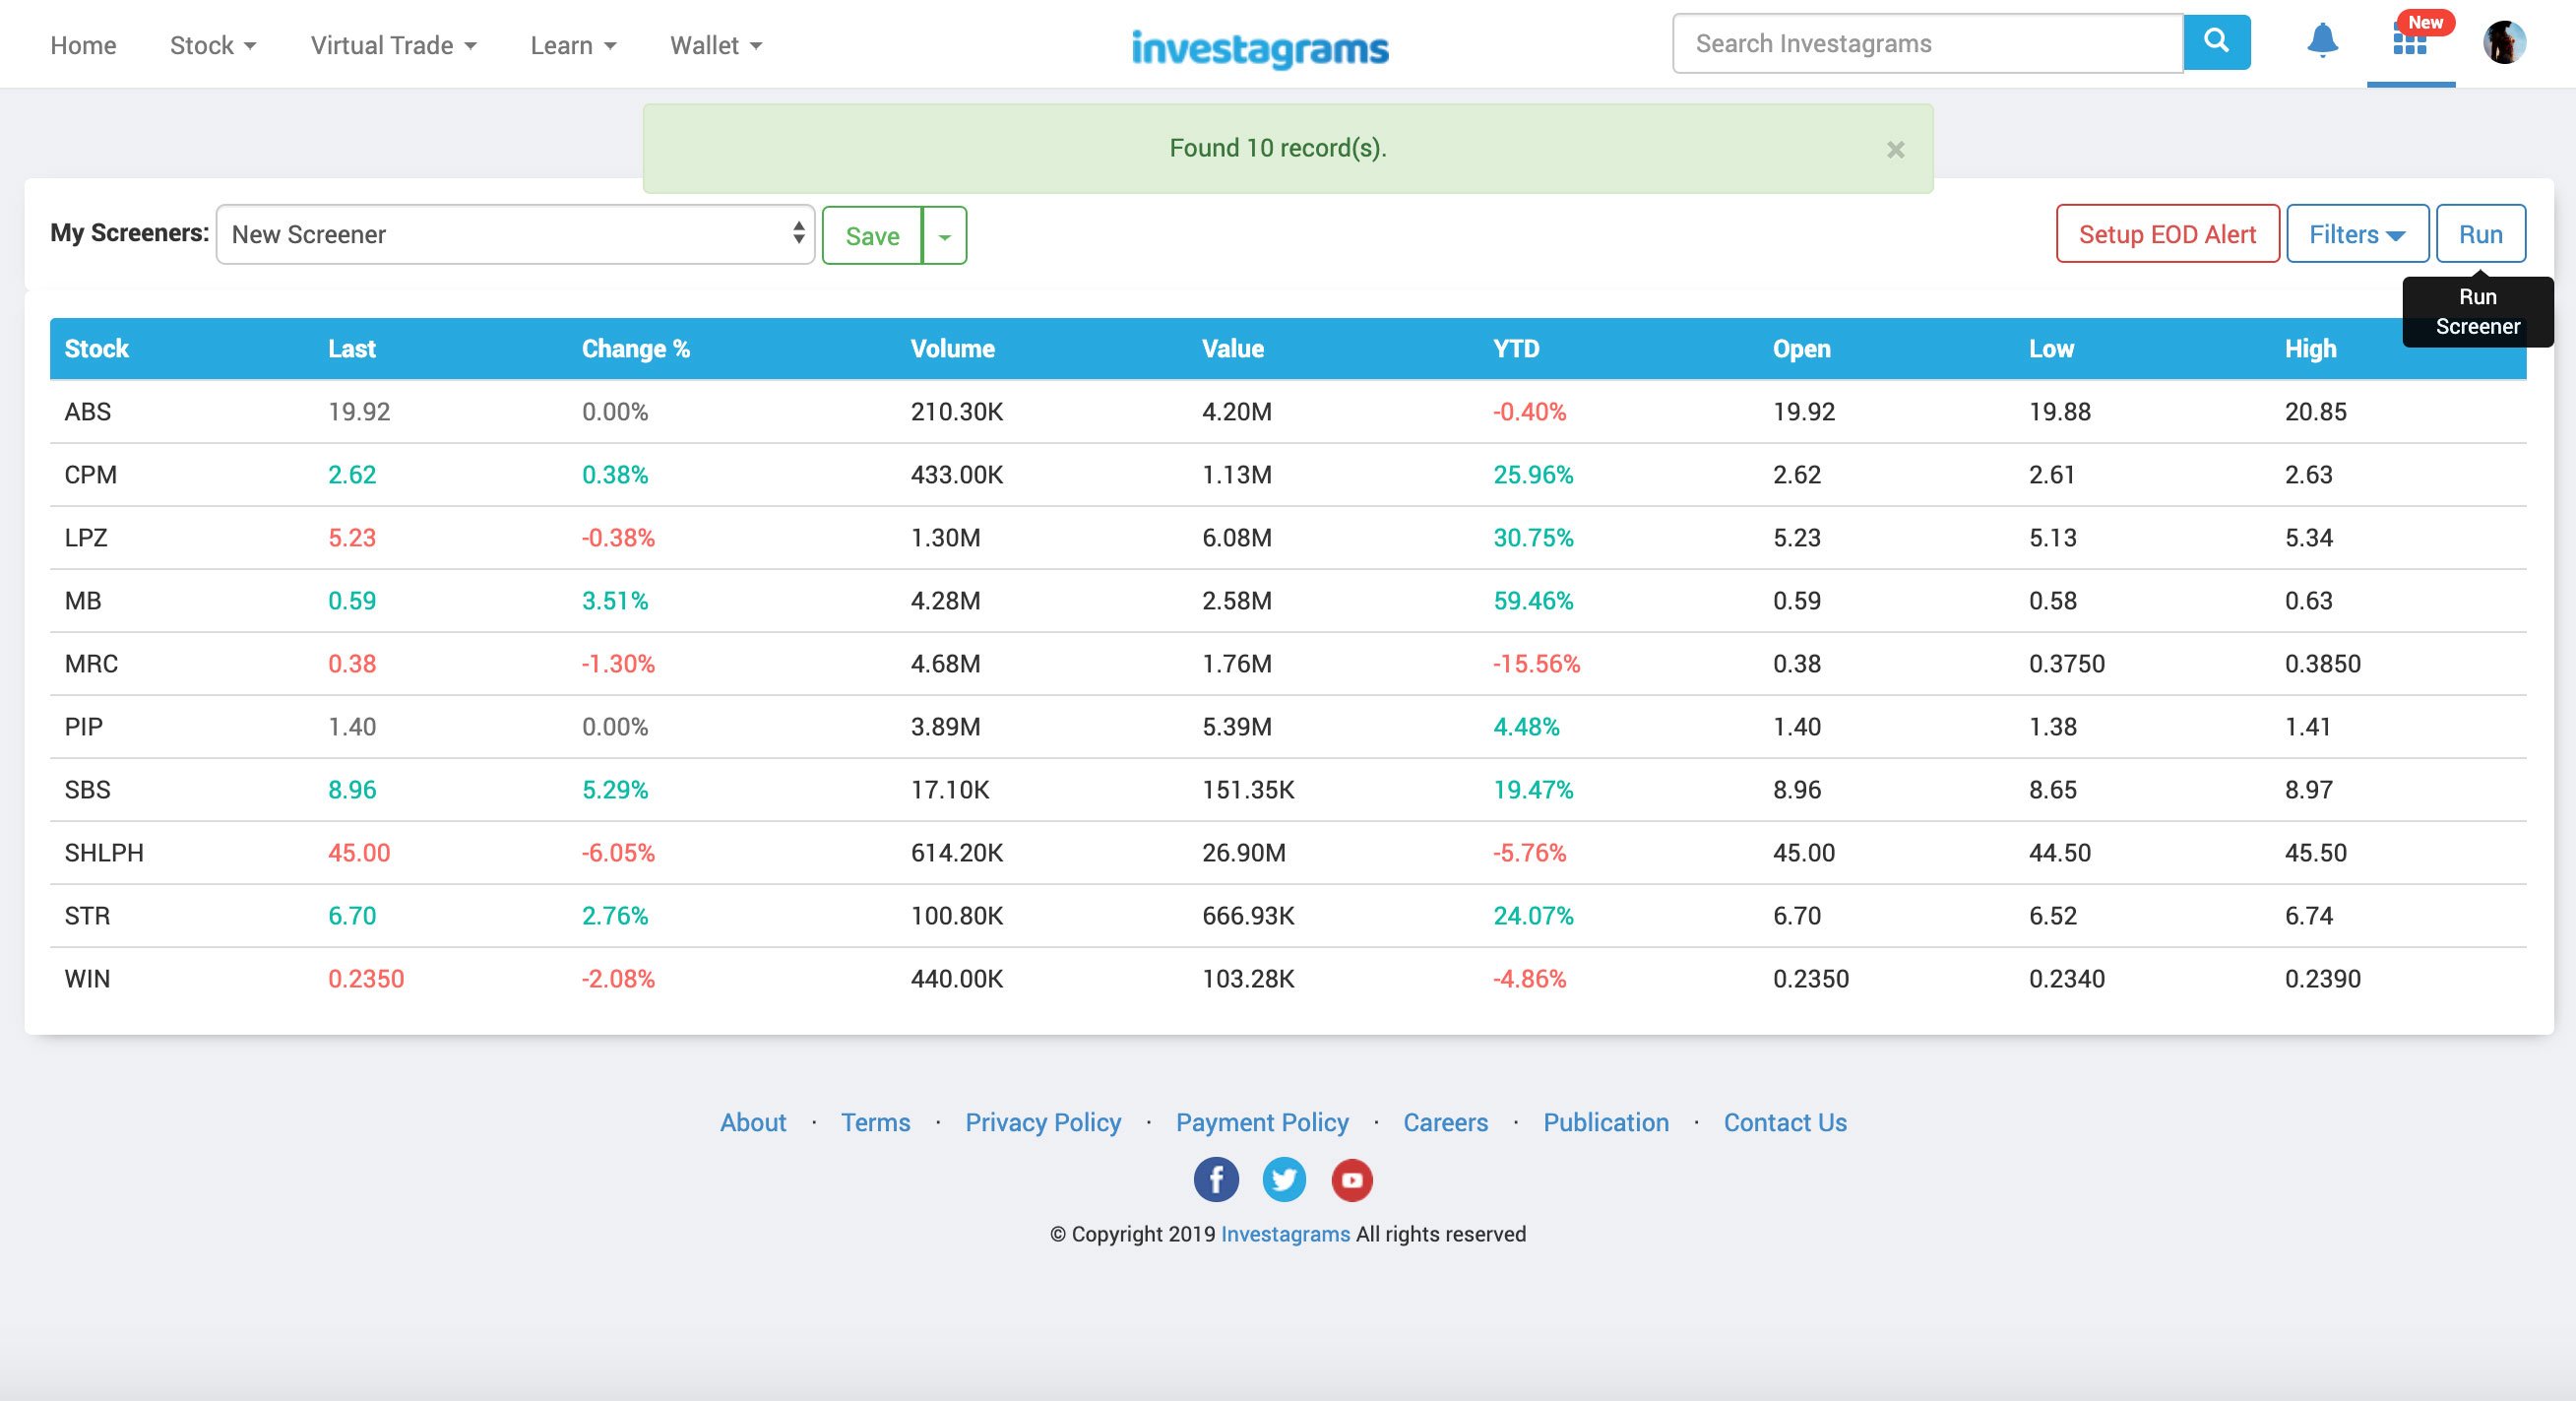This screenshot has height=1401, width=2576.
Task: Open the user profile avatar
Action: [x=2504, y=42]
